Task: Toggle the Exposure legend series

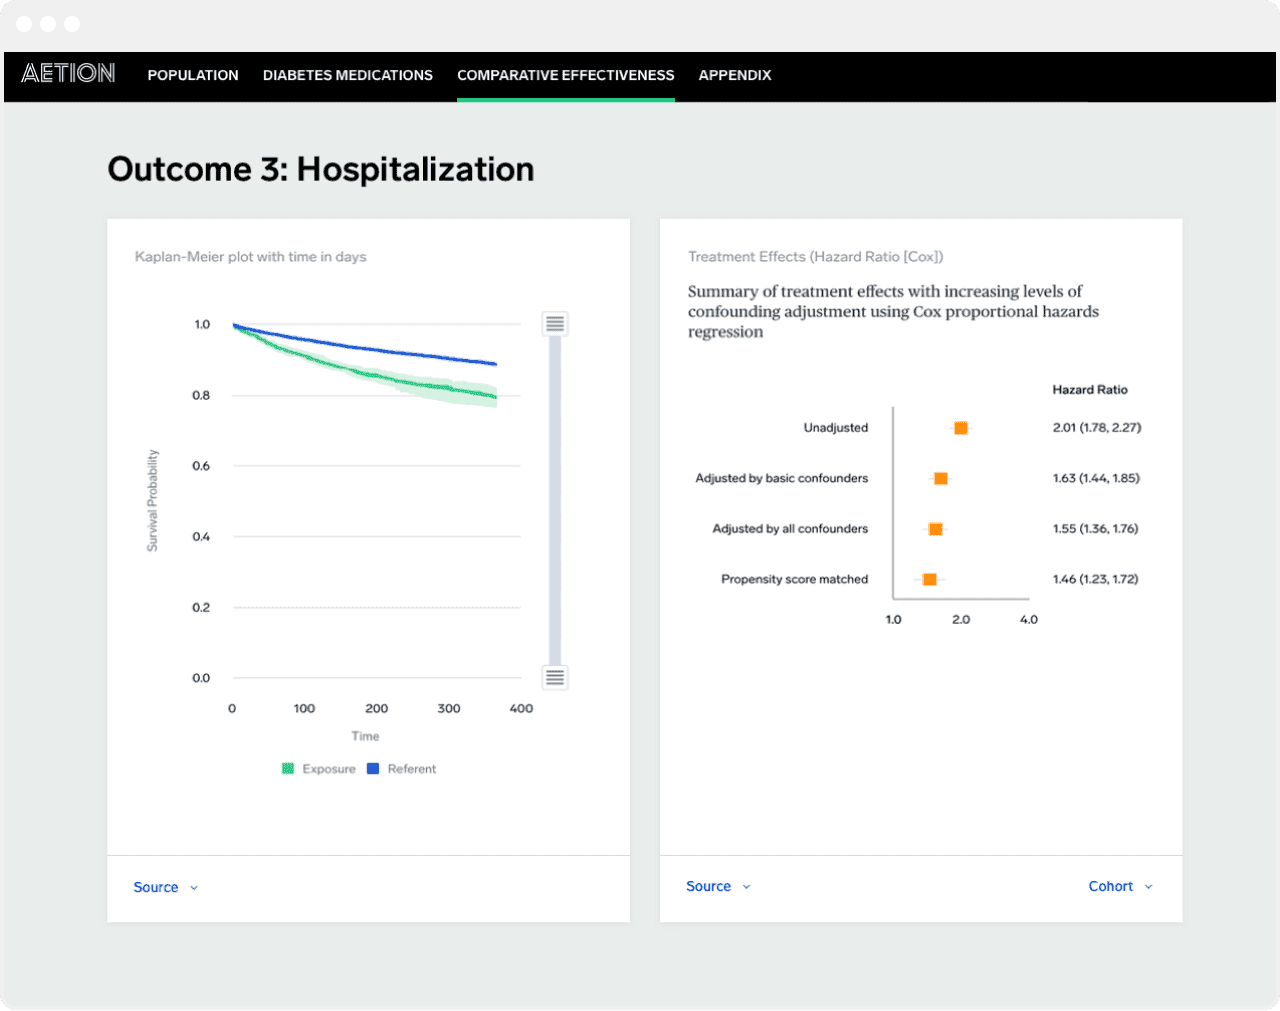Action: click(319, 769)
